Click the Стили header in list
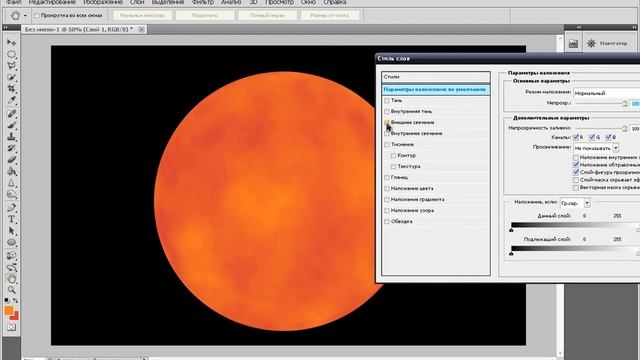 pos(436,77)
